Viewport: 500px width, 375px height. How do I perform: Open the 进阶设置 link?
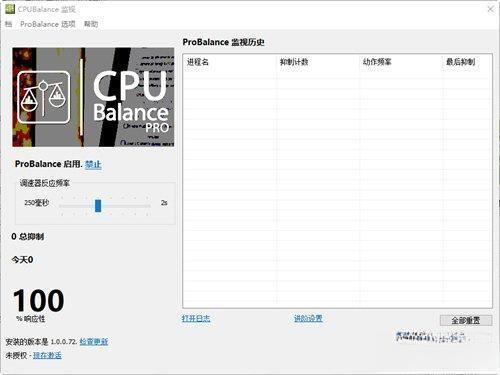pyautogui.click(x=308, y=318)
